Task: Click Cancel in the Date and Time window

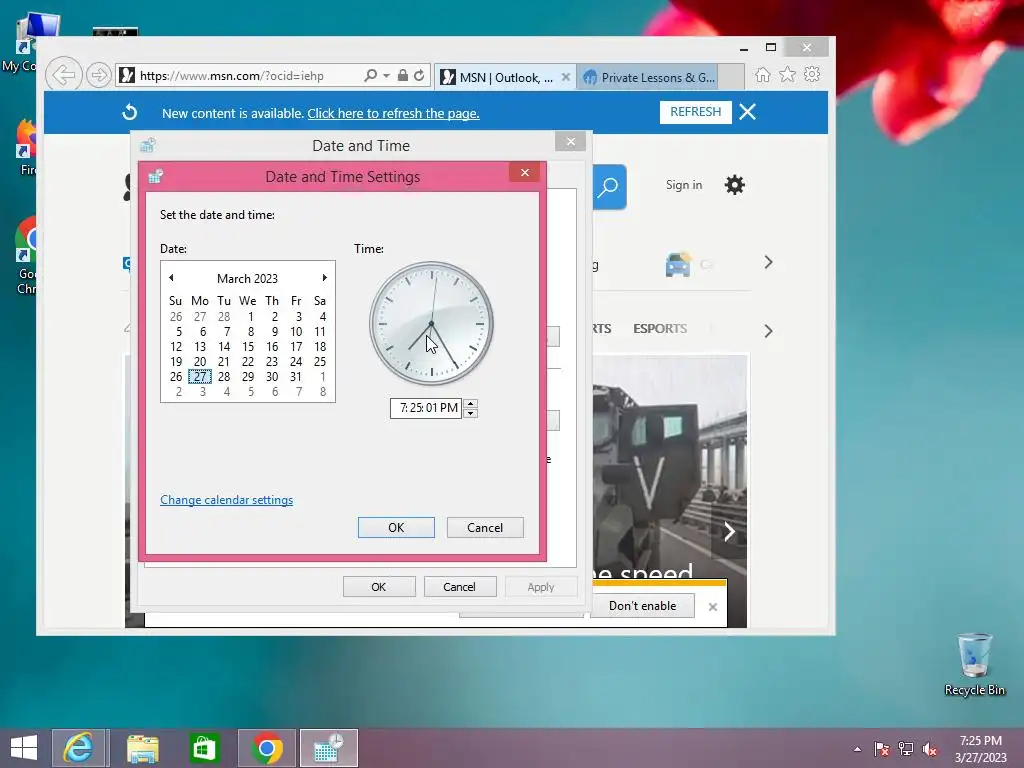Action: [460, 587]
